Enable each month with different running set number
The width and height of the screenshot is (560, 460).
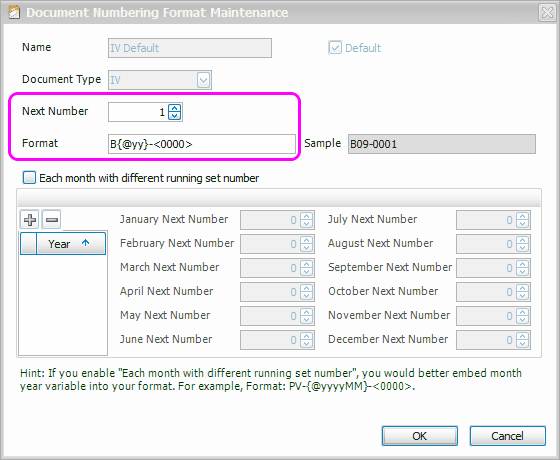coord(29,178)
